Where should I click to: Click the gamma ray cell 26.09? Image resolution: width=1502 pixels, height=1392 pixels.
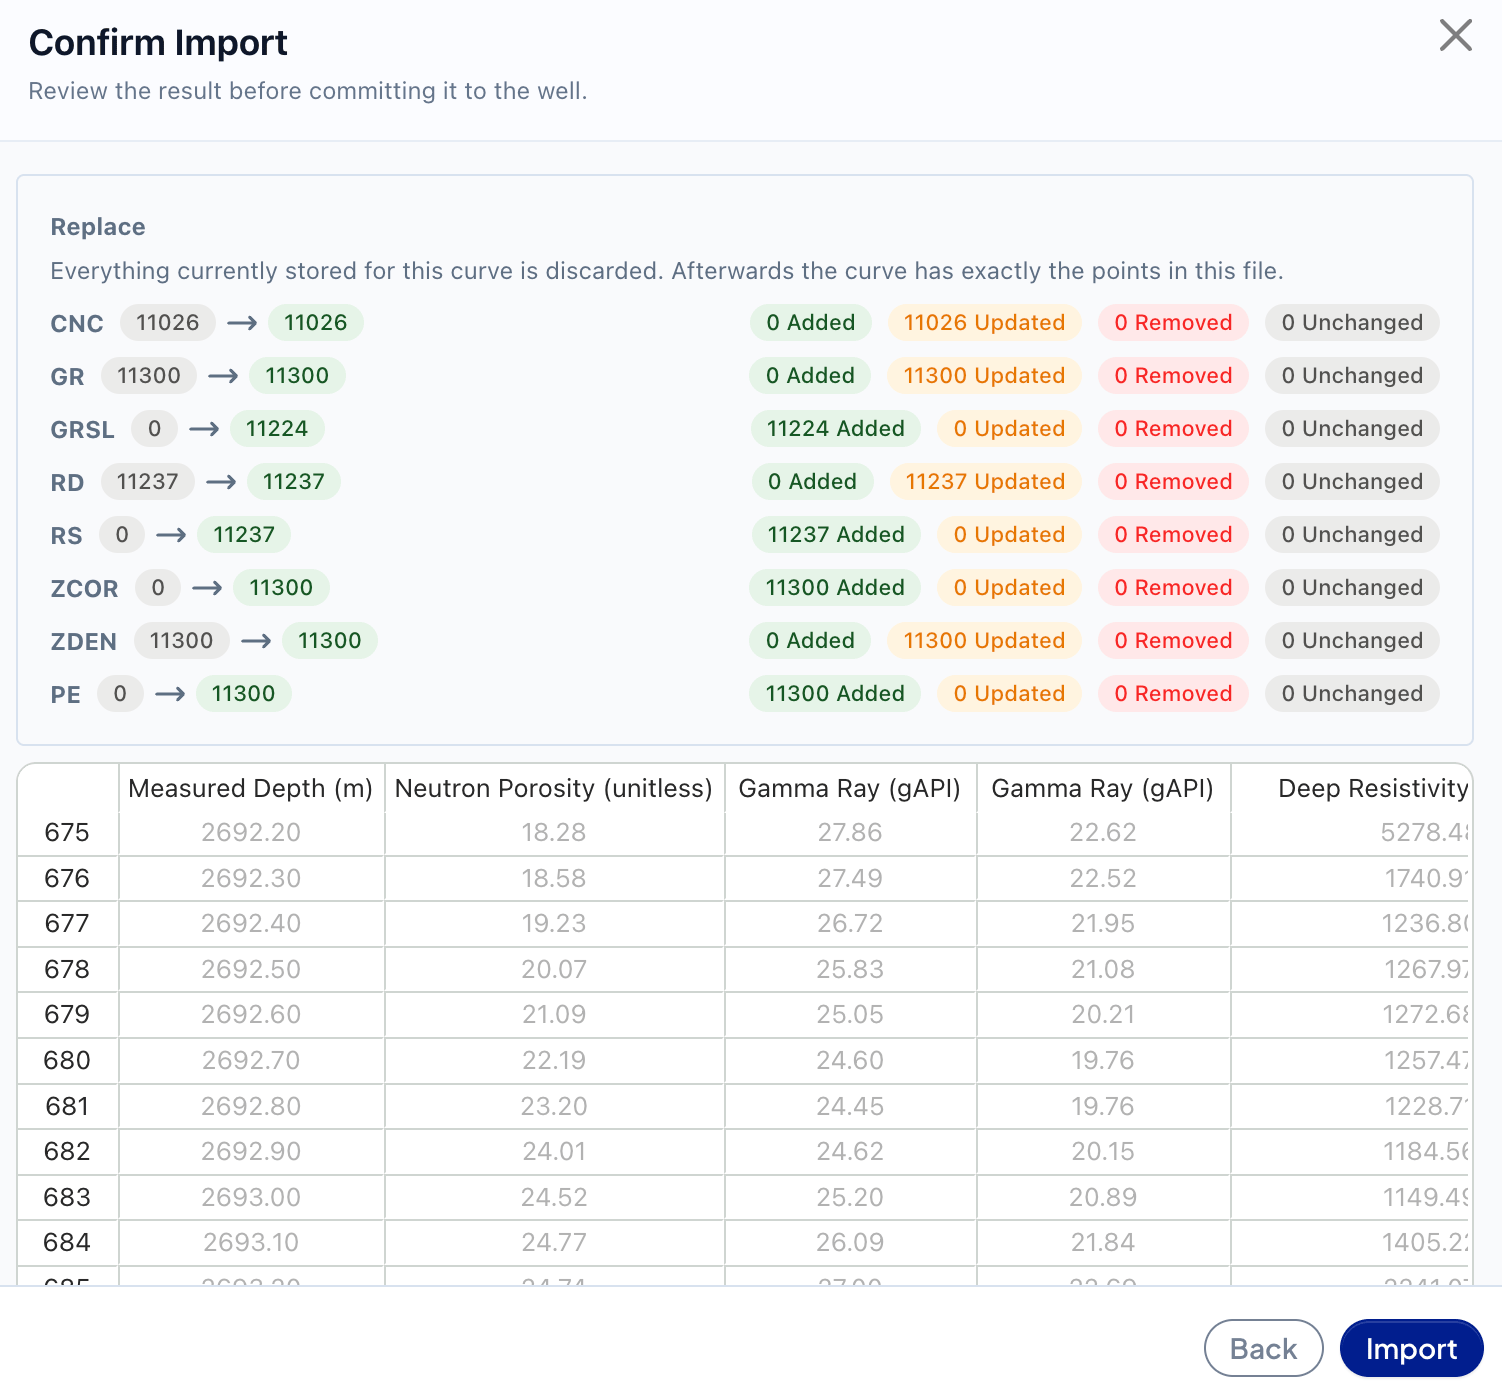(x=850, y=1242)
